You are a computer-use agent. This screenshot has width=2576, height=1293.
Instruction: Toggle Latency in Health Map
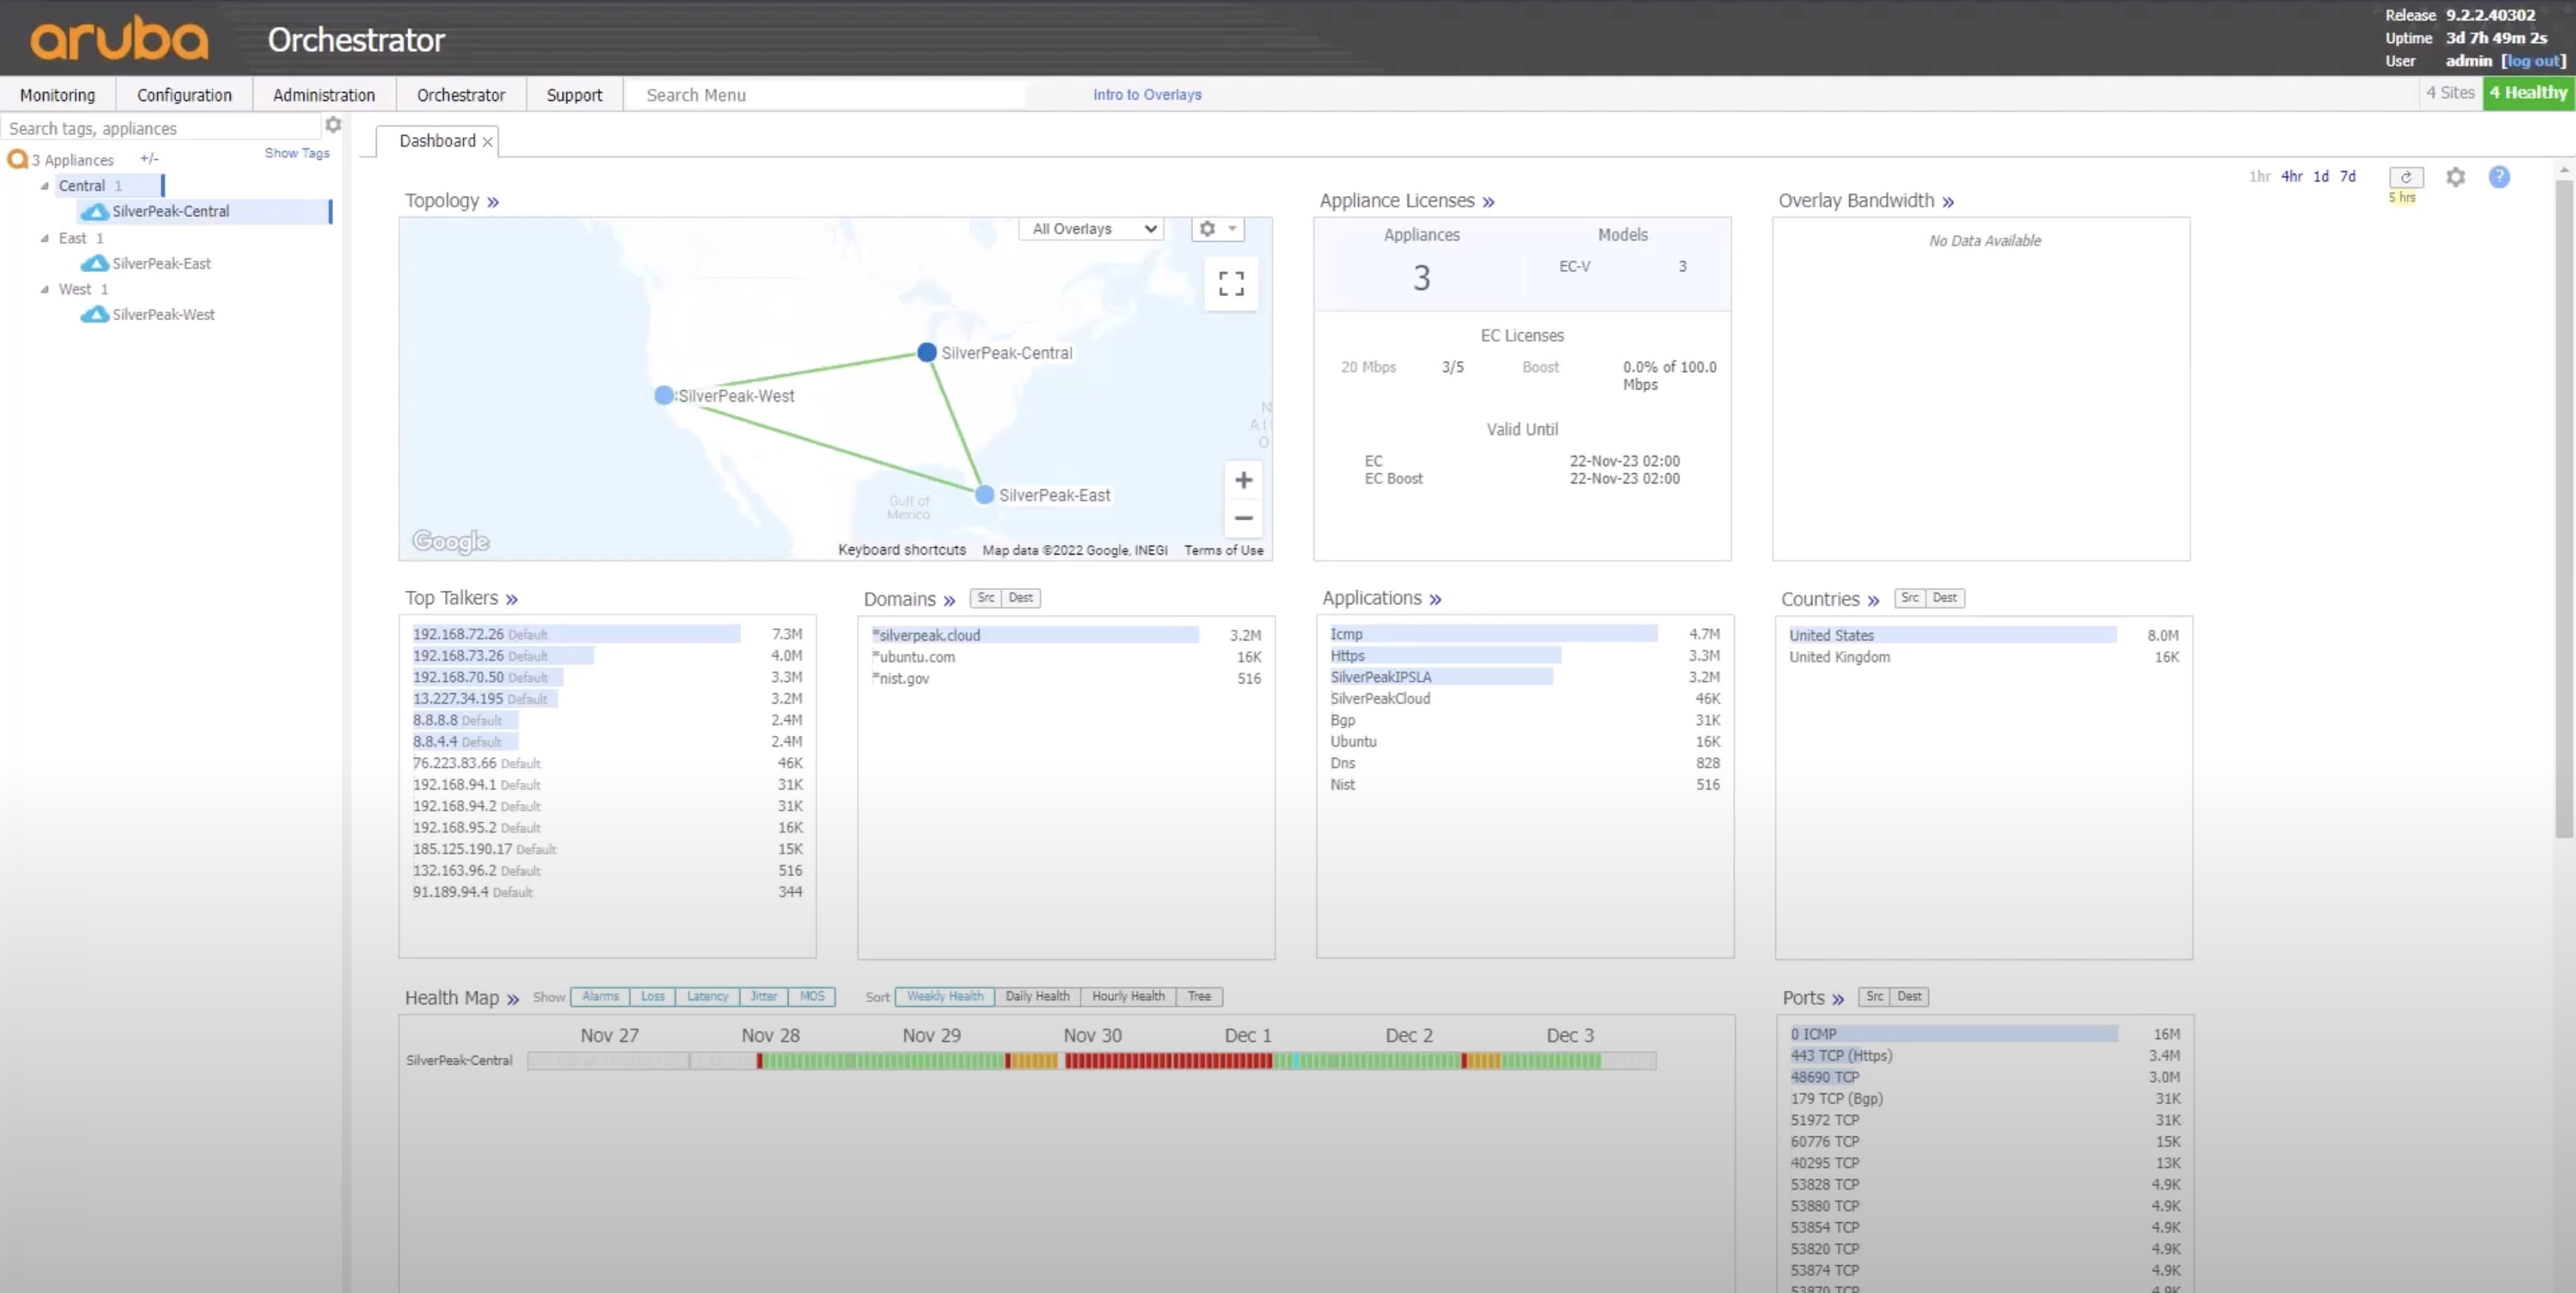[707, 997]
